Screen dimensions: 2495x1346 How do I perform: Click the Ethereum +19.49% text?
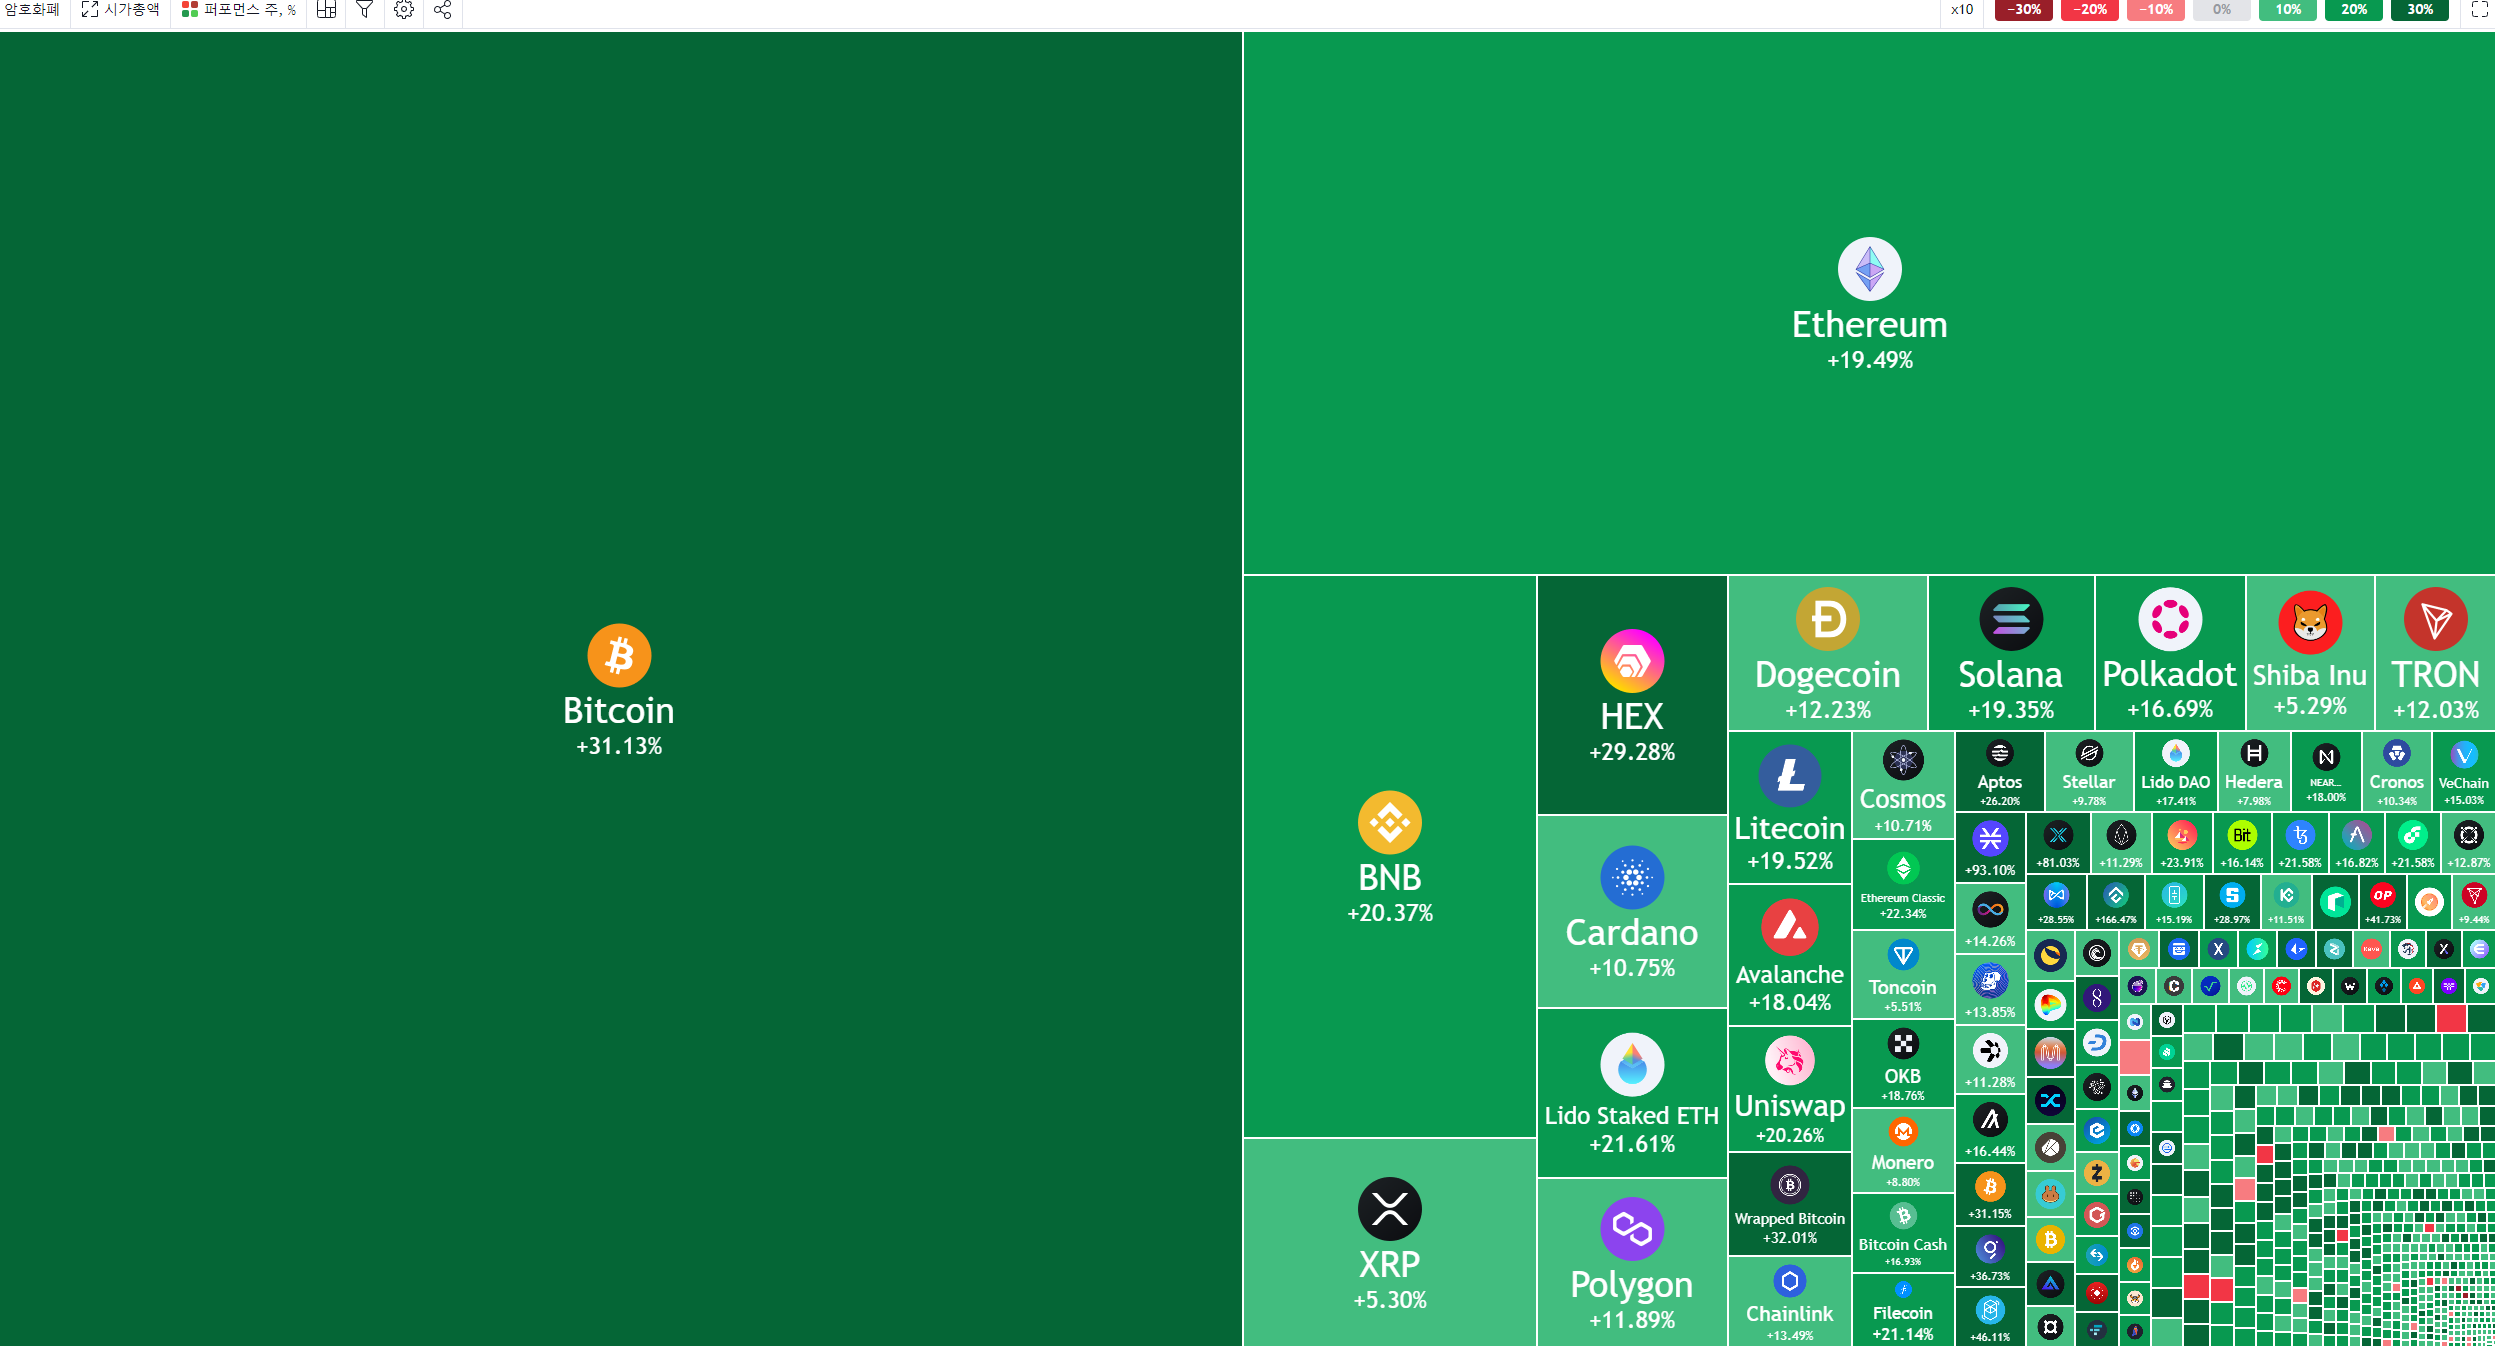click(1870, 360)
